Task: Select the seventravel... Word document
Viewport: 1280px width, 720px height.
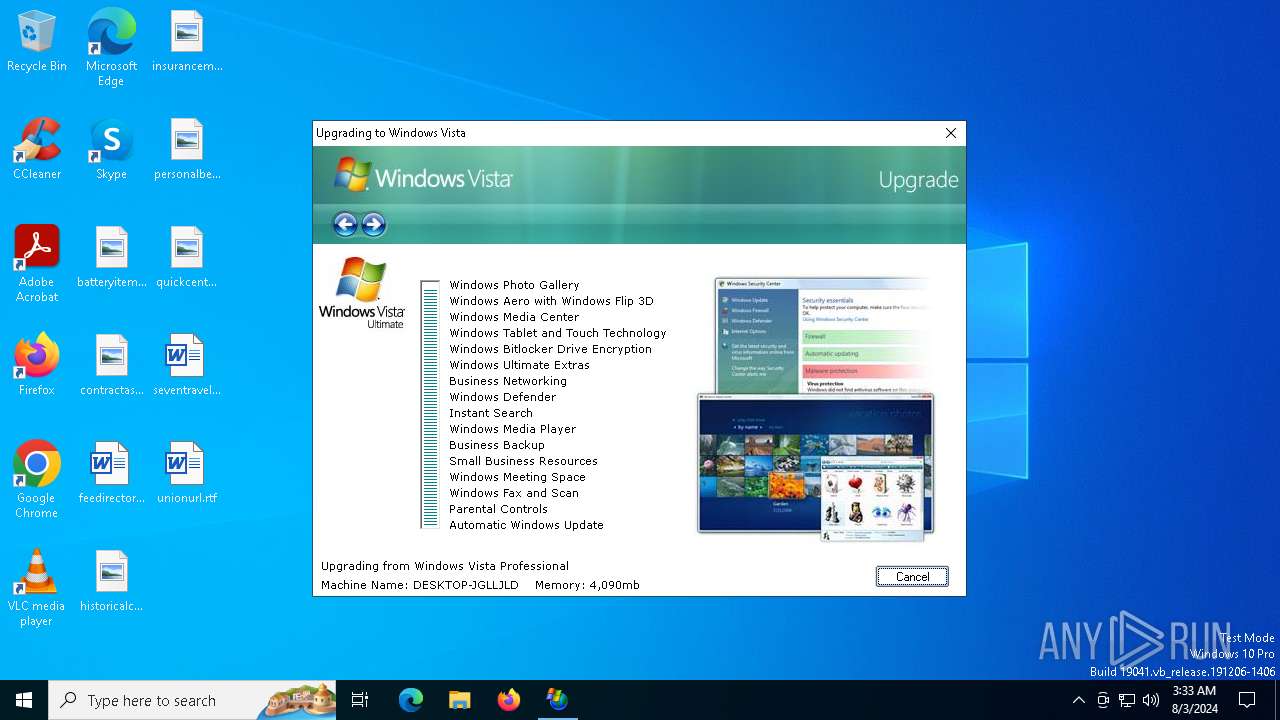Action: pos(187,366)
